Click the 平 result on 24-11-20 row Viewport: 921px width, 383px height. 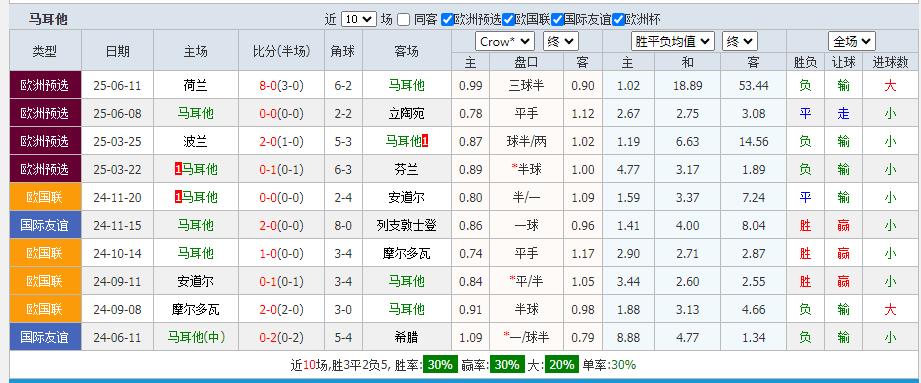(x=805, y=197)
